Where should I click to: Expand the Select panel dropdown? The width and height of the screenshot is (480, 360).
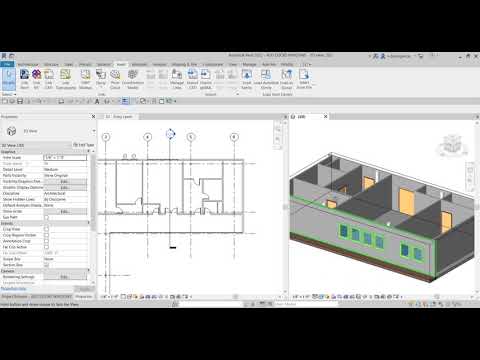(9, 94)
